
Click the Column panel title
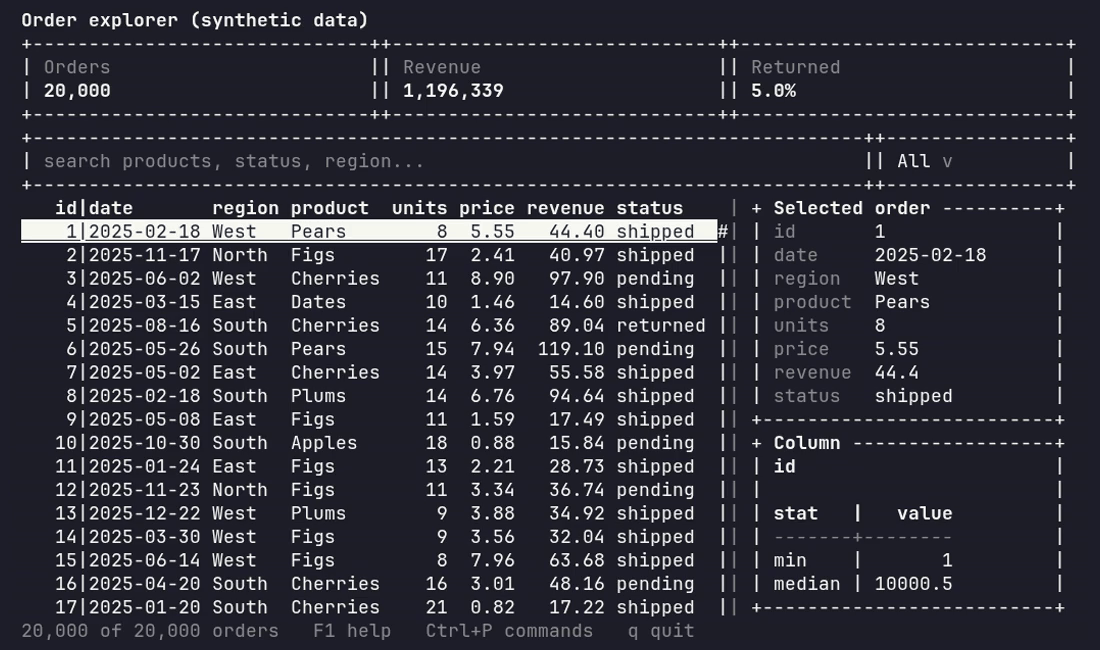click(807, 443)
